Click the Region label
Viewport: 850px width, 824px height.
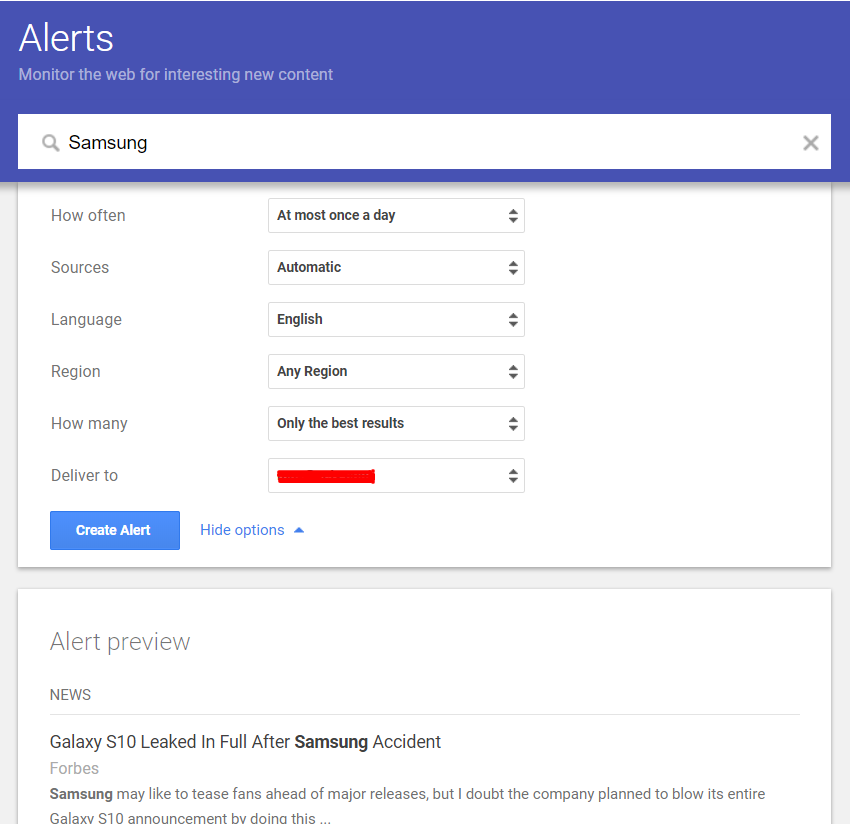pos(75,372)
